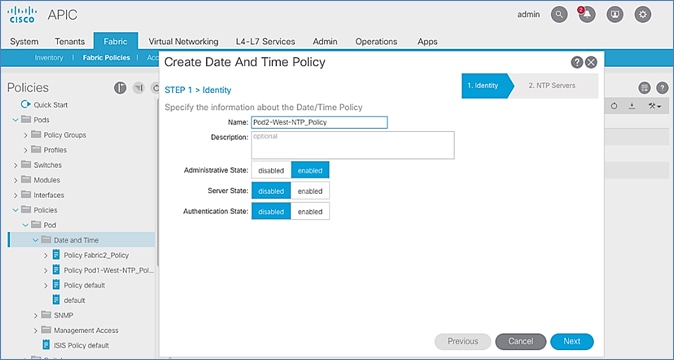The height and width of the screenshot is (360, 674).
Task: Click the download icon in right toolbar
Action: [x=632, y=106]
